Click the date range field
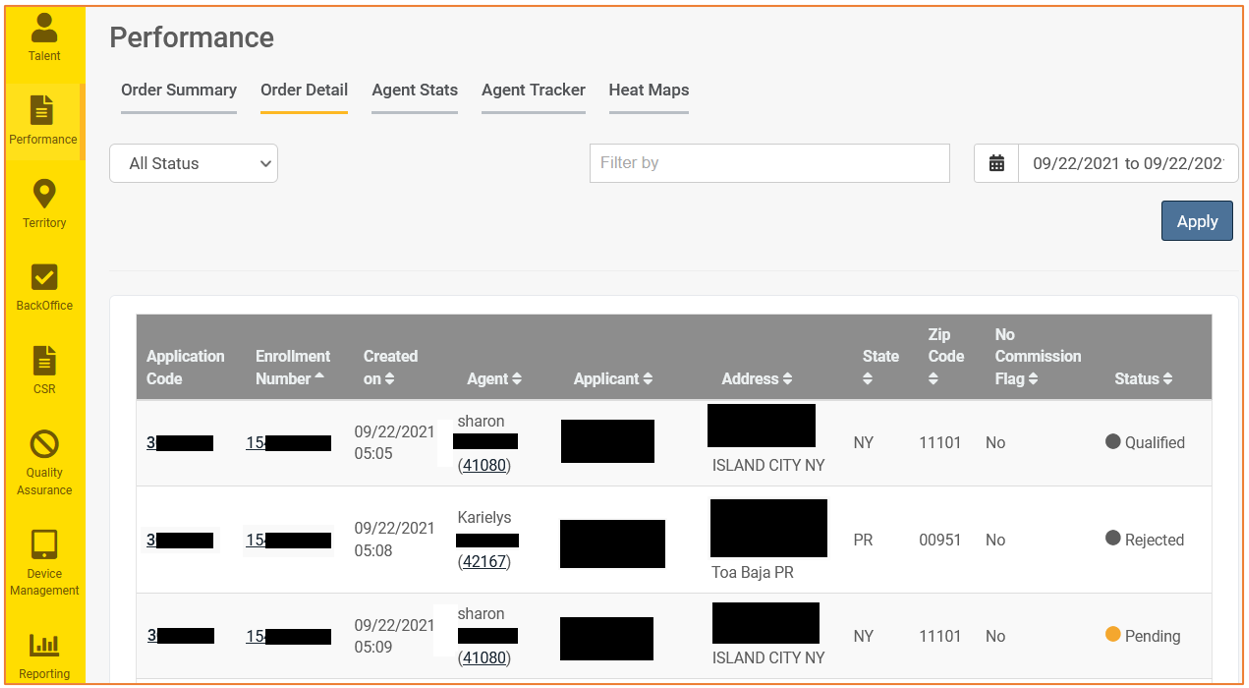Viewport: 1249px width, 688px height. click(x=1128, y=163)
